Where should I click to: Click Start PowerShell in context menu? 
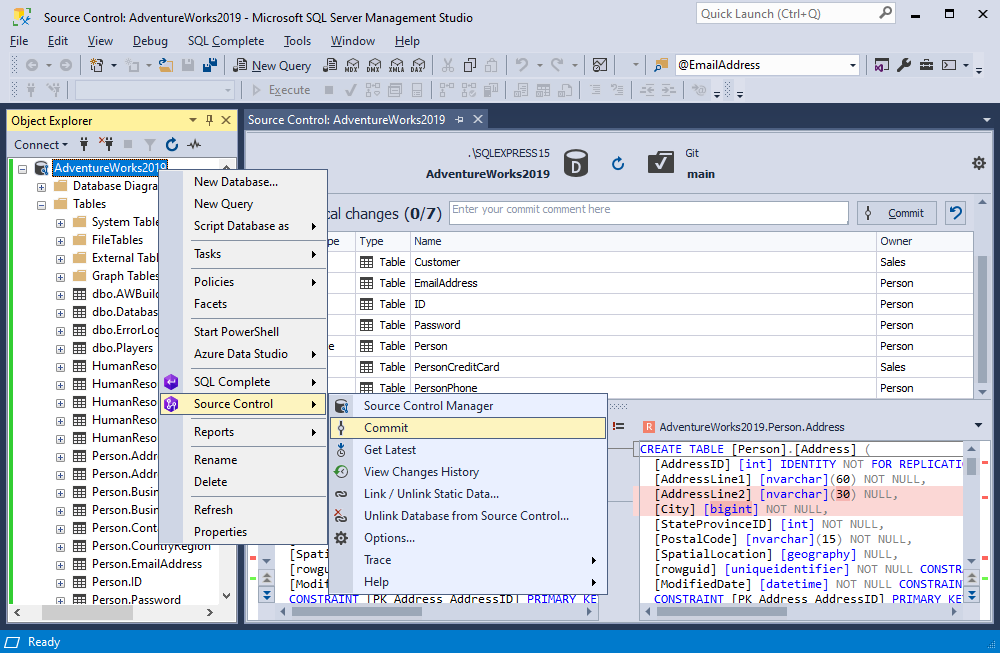(x=243, y=332)
